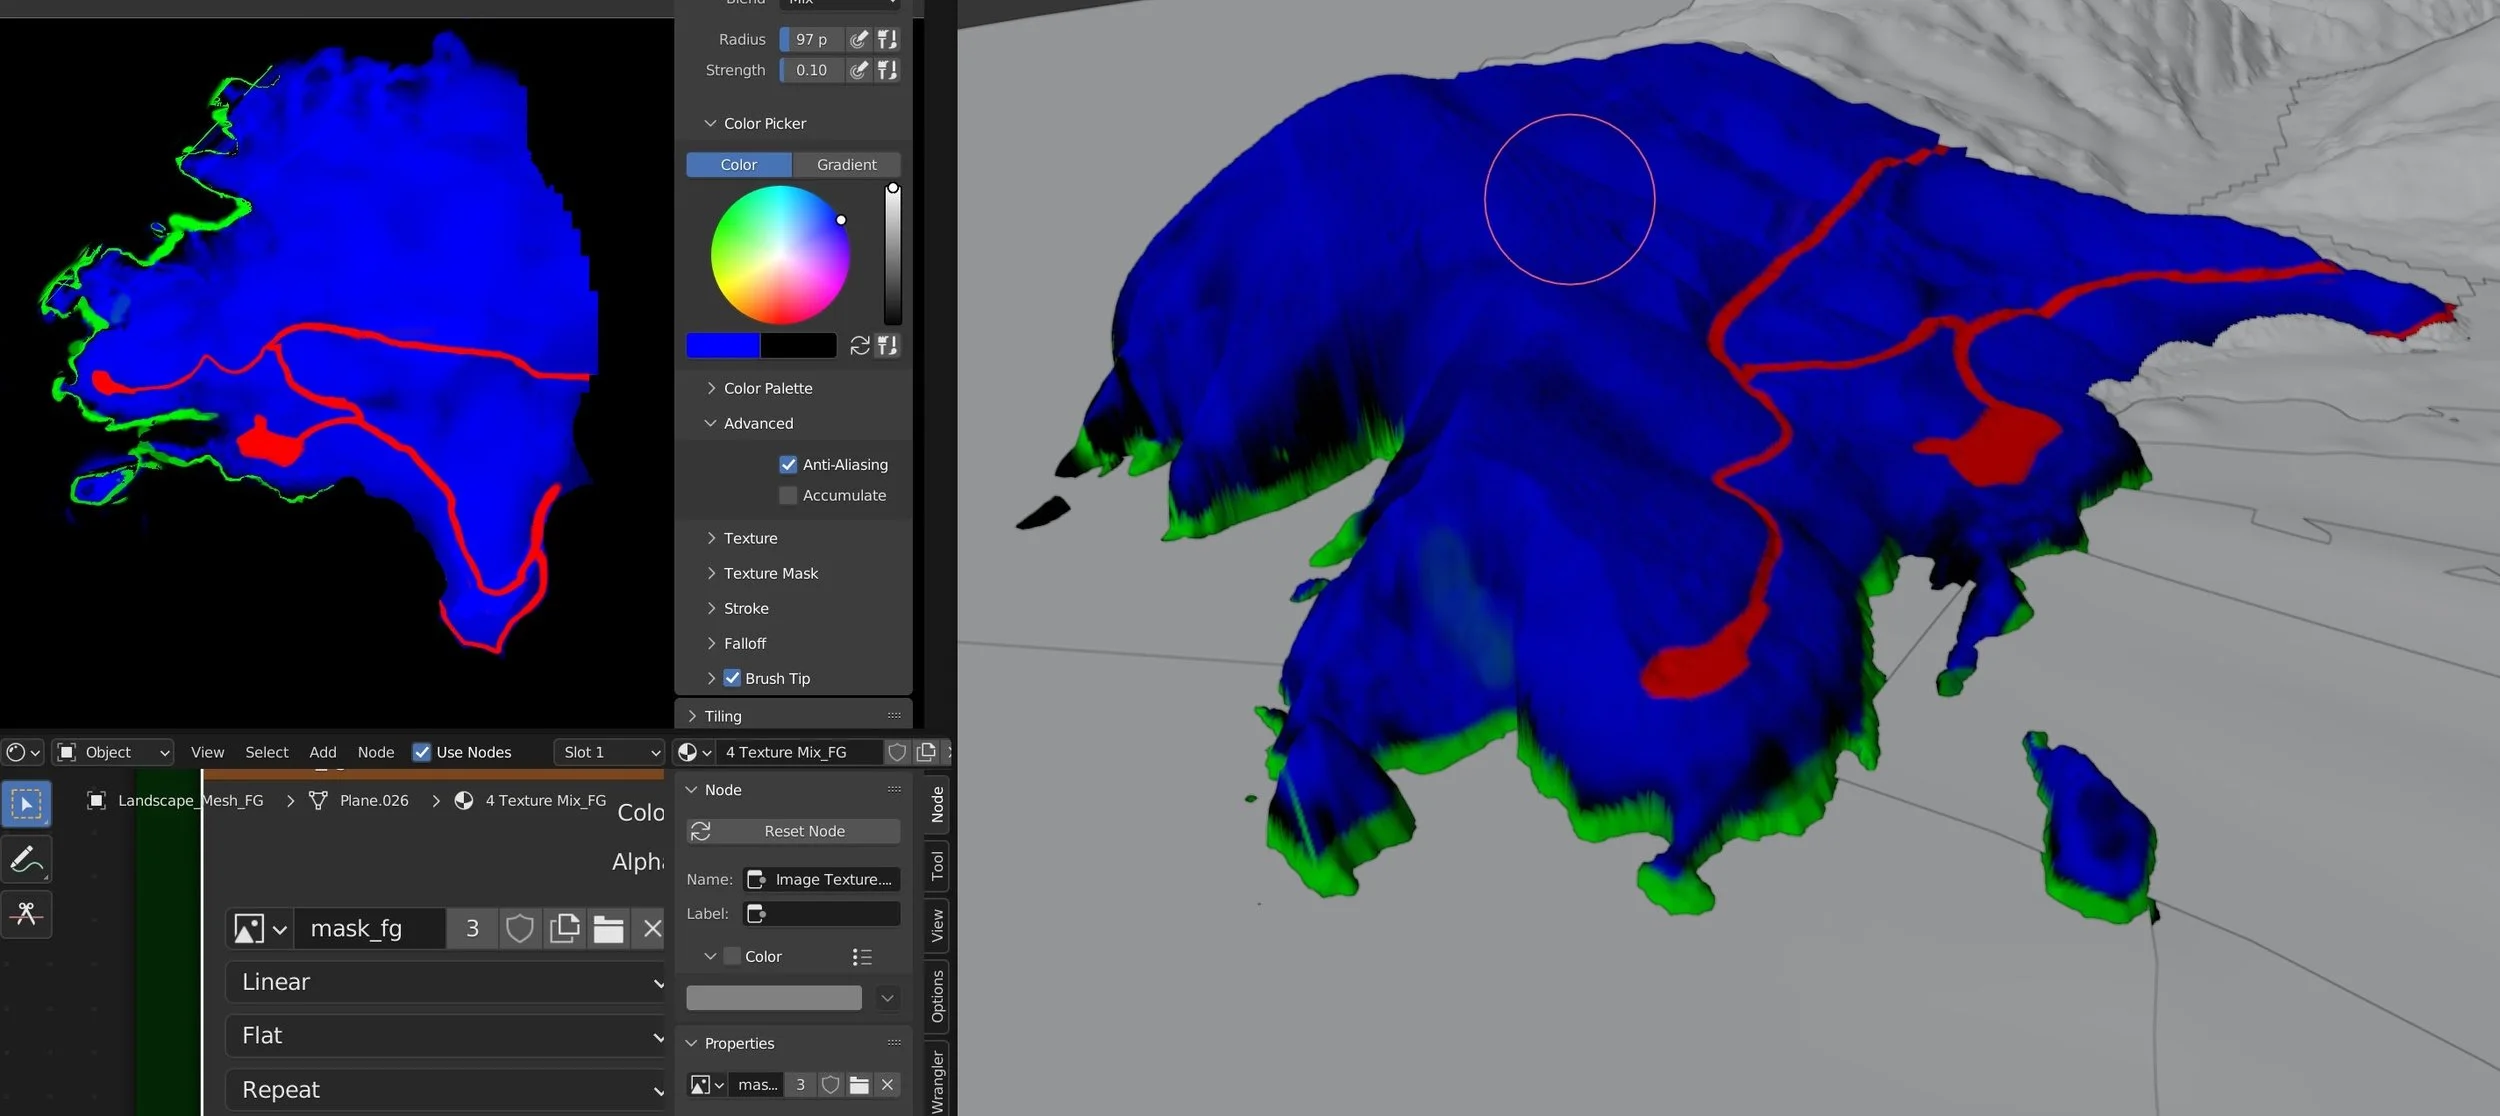2500x1116 pixels.
Task: Click pressure sensitivity icon beside Radius
Action: (x=858, y=39)
